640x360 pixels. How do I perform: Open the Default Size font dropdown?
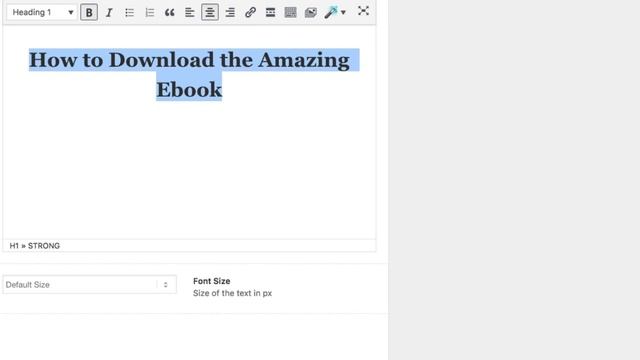tap(89, 284)
